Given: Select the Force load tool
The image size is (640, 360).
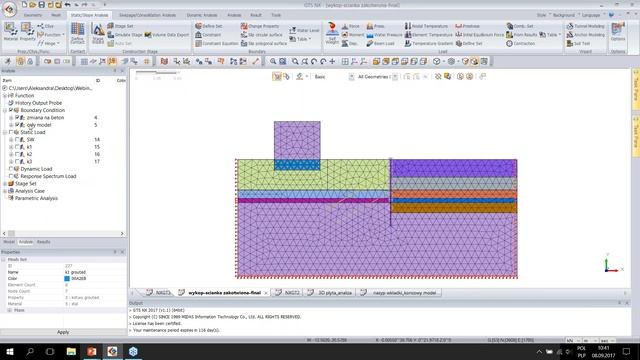Looking at the screenshot, I should click(x=351, y=26).
